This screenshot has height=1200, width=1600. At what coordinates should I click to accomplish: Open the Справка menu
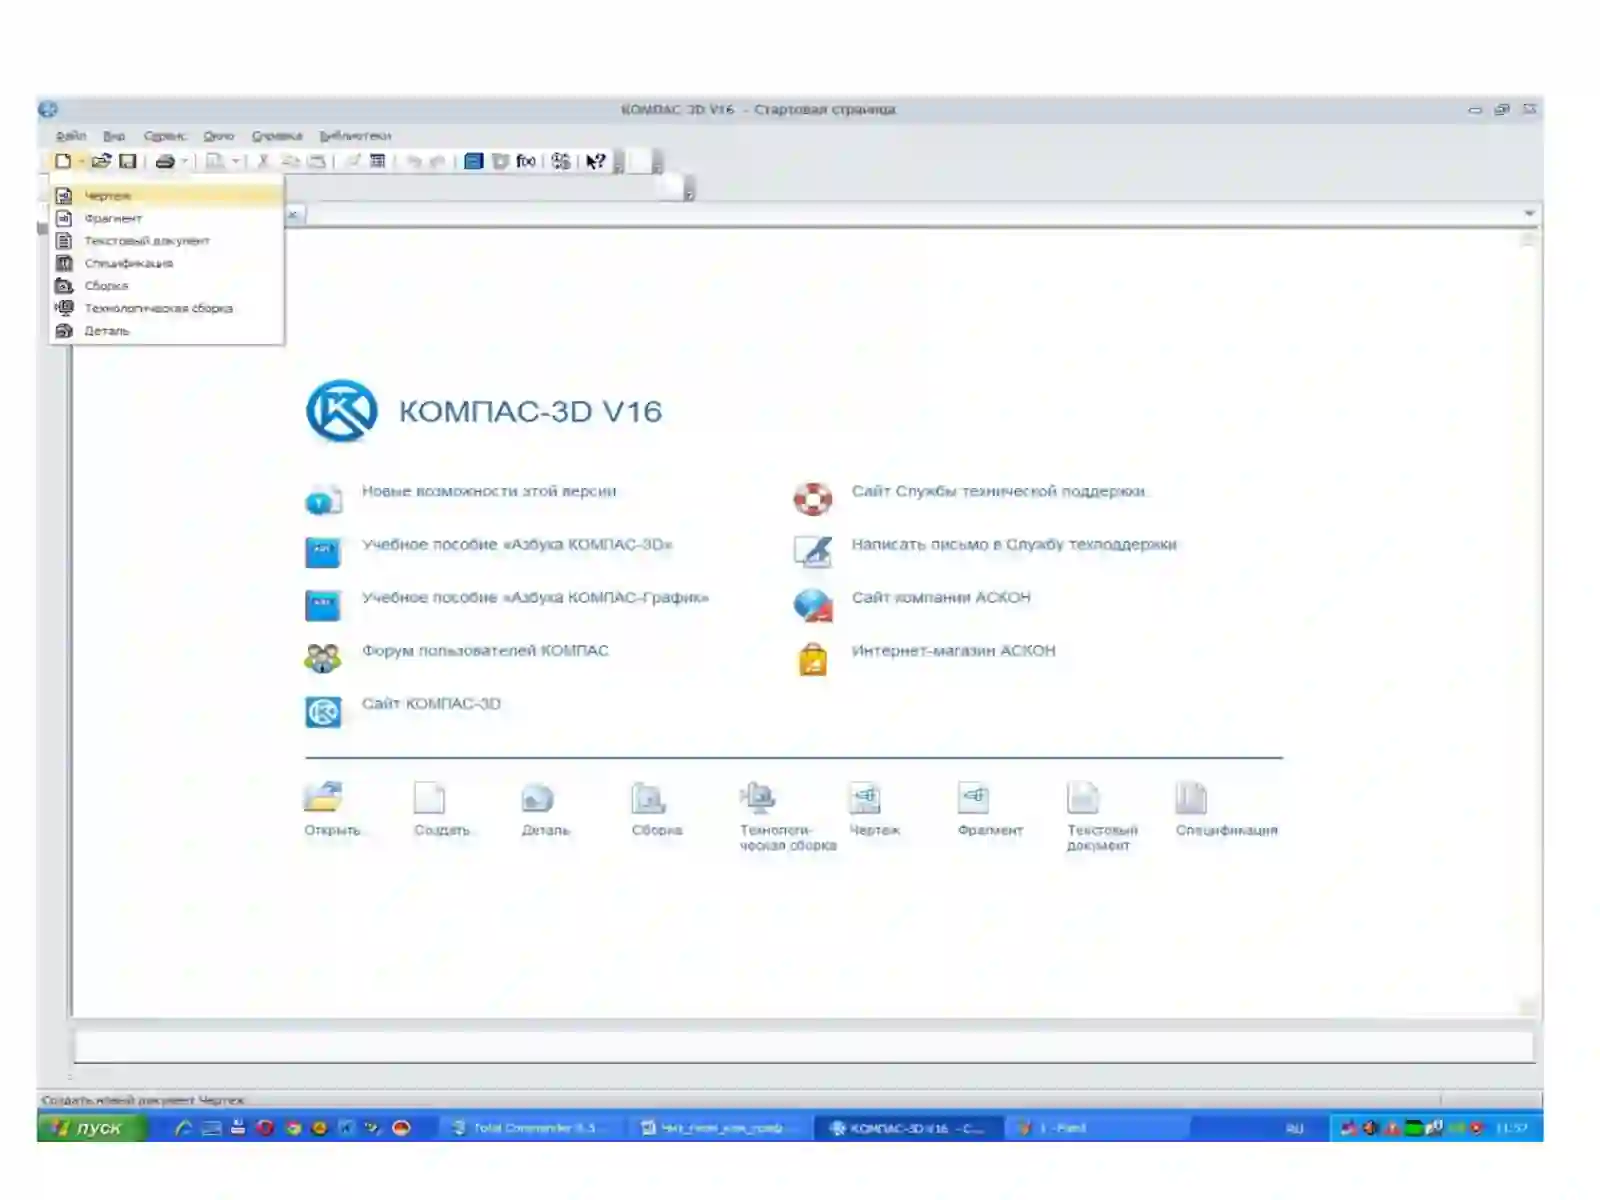[x=277, y=136]
